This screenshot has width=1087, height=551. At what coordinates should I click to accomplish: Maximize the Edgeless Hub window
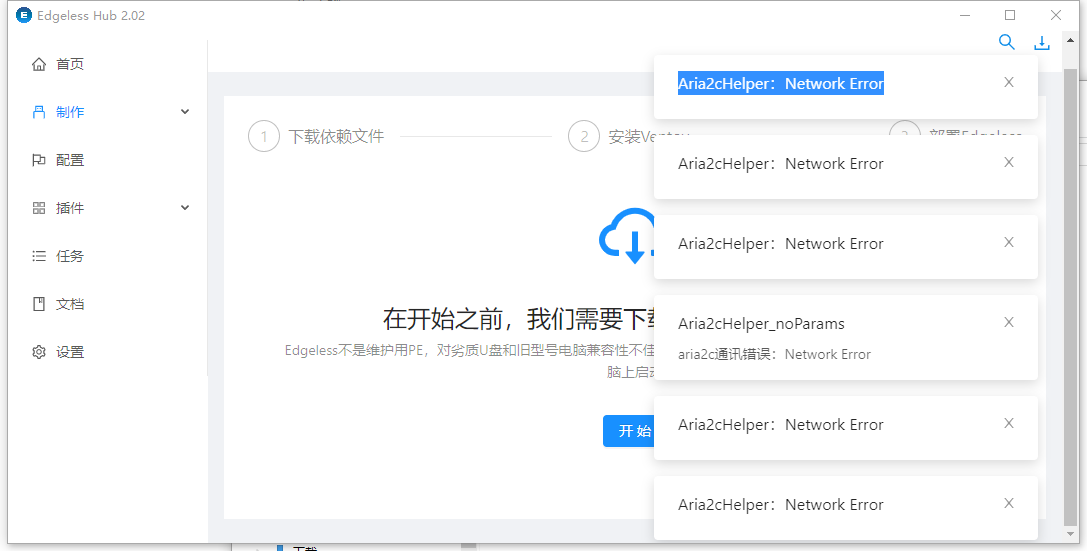click(x=1010, y=15)
